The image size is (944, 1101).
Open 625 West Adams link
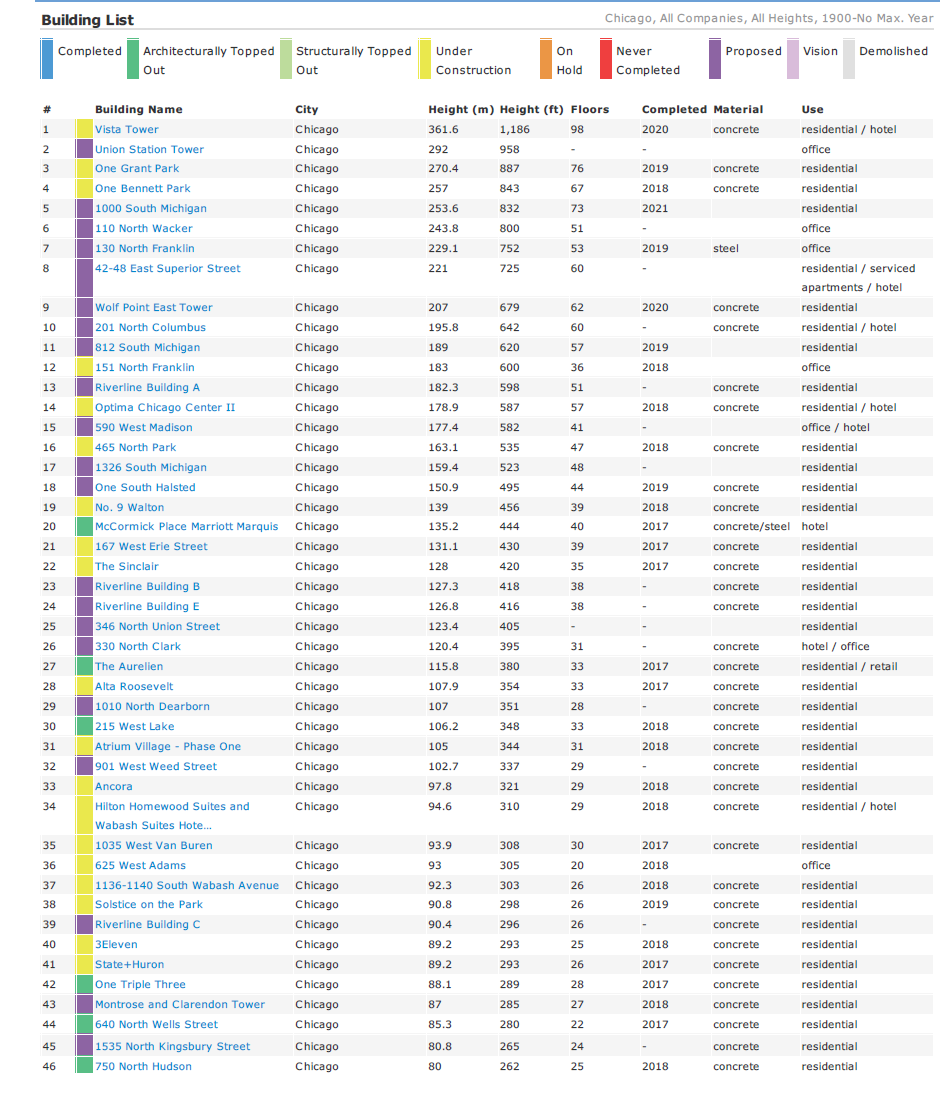[x=140, y=866]
